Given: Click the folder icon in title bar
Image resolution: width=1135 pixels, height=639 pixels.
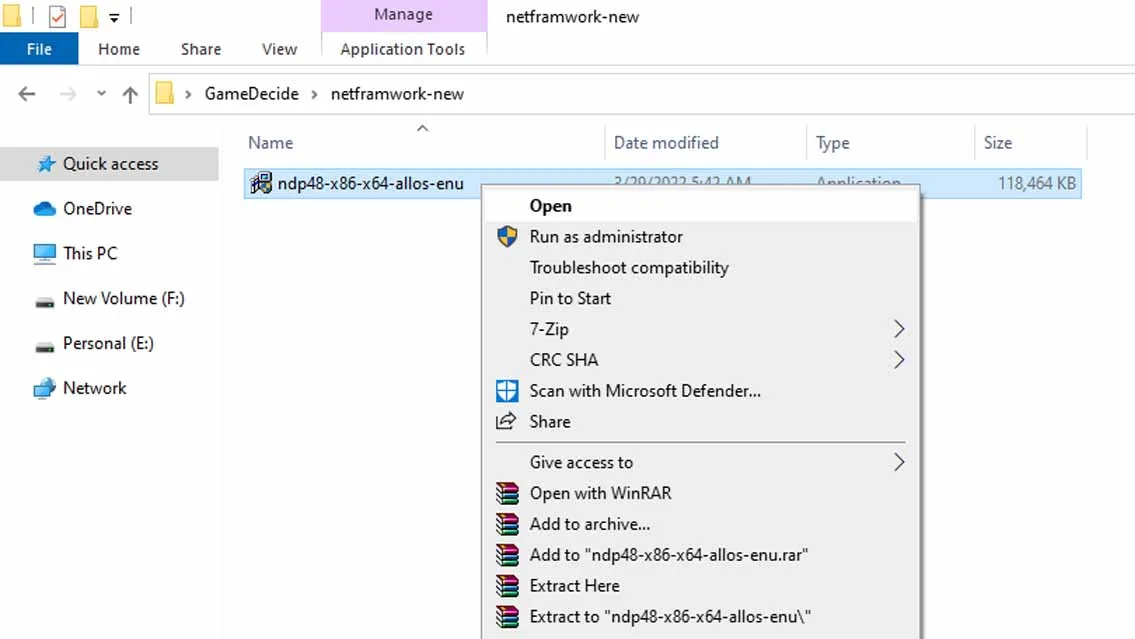Looking at the screenshot, I should click(x=12, y=16).
